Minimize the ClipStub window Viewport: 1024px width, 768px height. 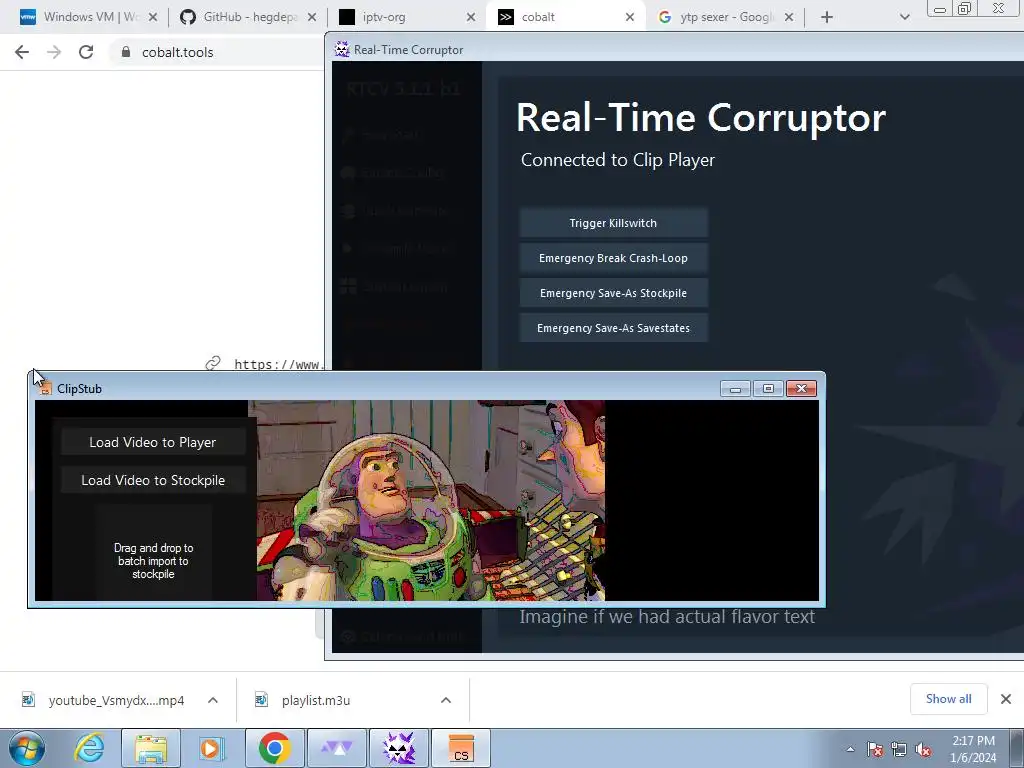pyautogui.click(x=735, y=389)
